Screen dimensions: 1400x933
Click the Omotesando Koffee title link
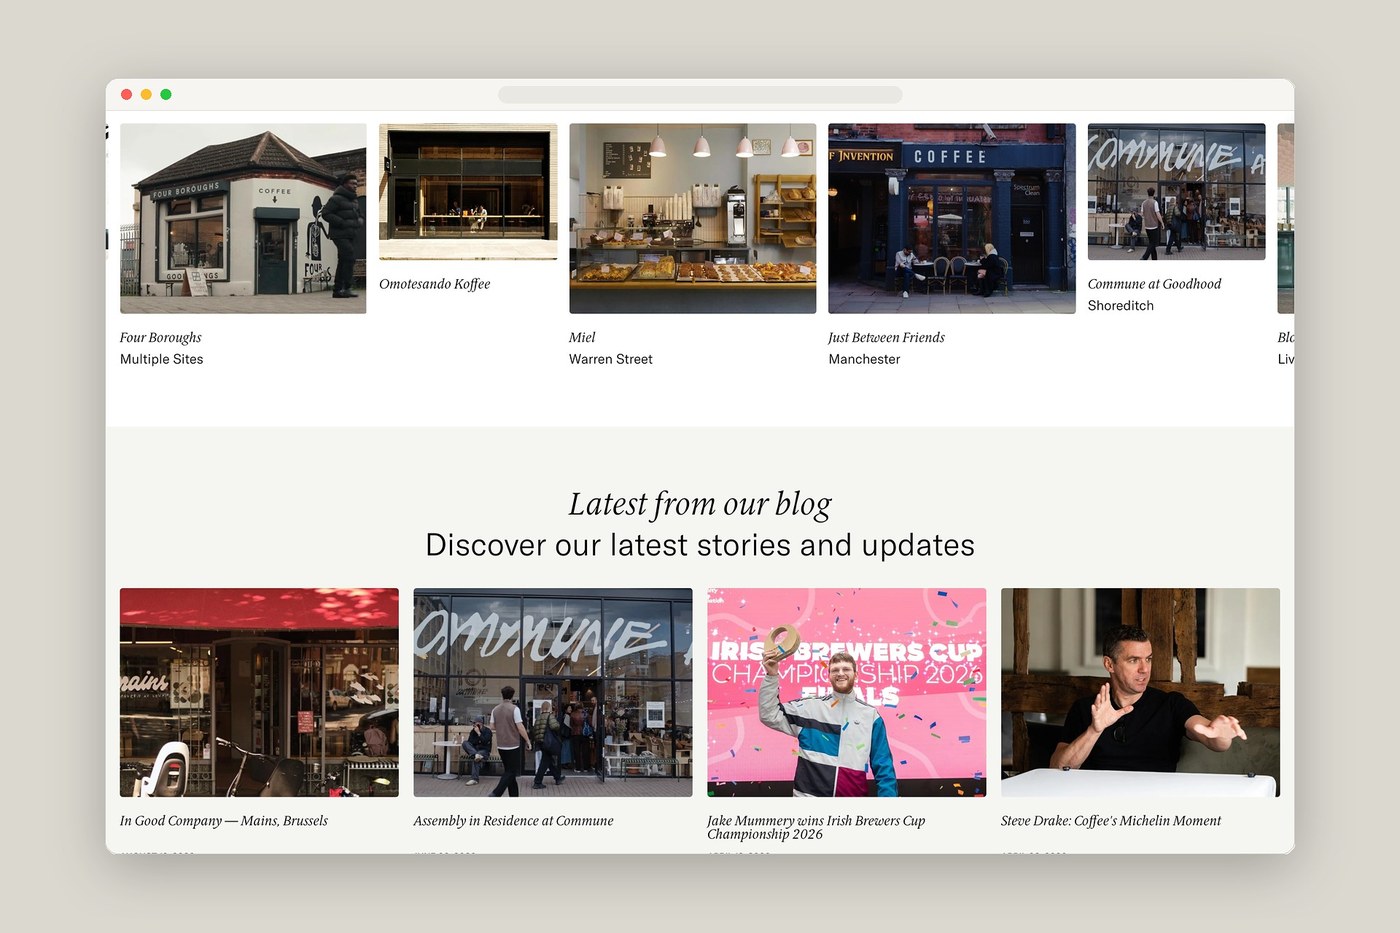[x=434, y=284]
